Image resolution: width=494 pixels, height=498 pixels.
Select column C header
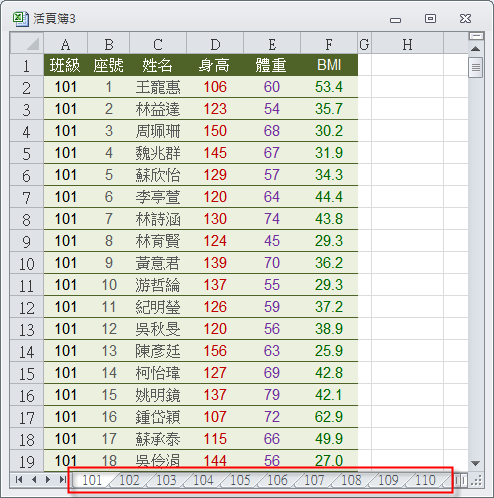(158, 43)
